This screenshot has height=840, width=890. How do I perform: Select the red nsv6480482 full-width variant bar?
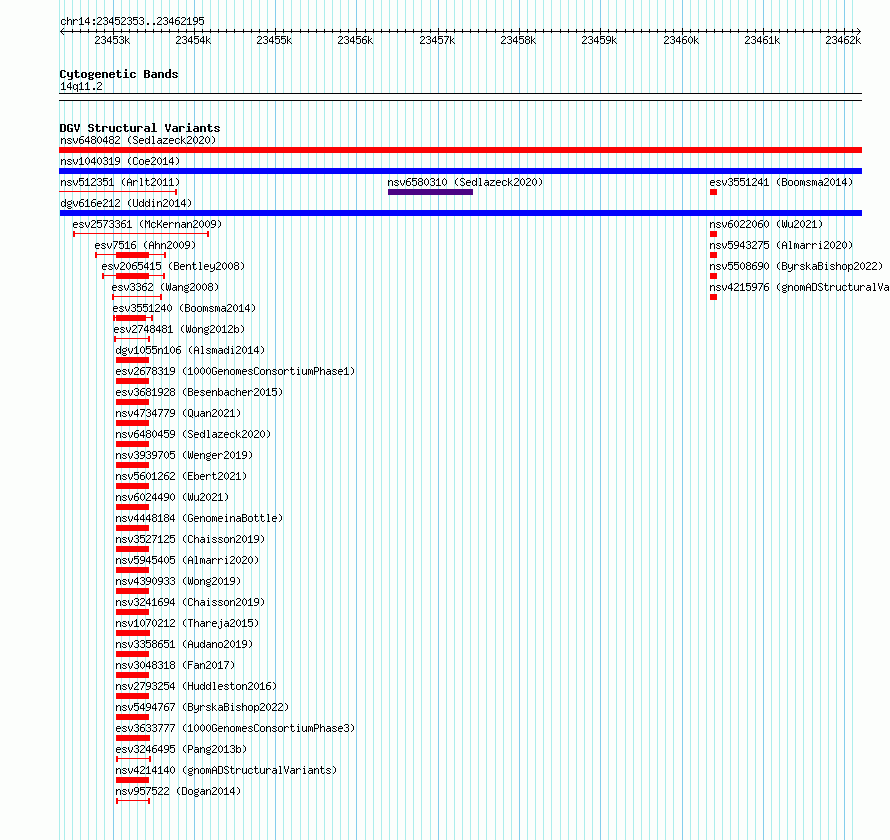(460, 150)
